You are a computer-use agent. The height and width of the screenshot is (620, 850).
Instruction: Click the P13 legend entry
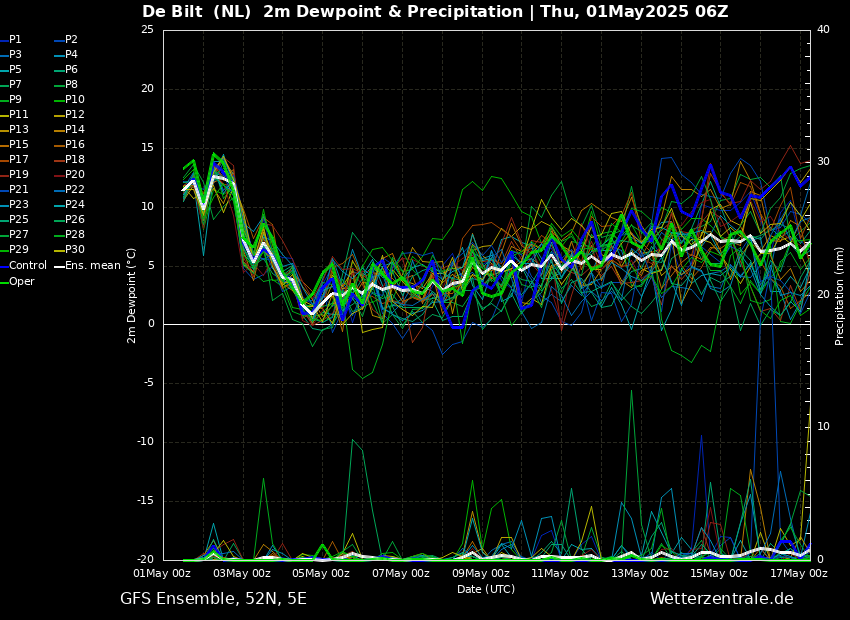pos(14,130)
